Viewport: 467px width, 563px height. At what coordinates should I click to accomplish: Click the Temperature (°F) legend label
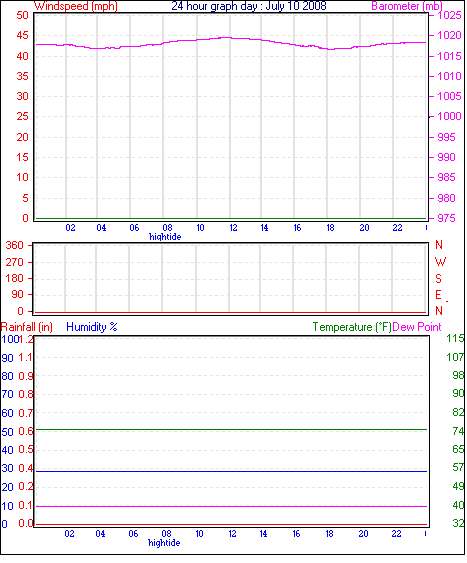pyautogui.click(x=352, y=327)
